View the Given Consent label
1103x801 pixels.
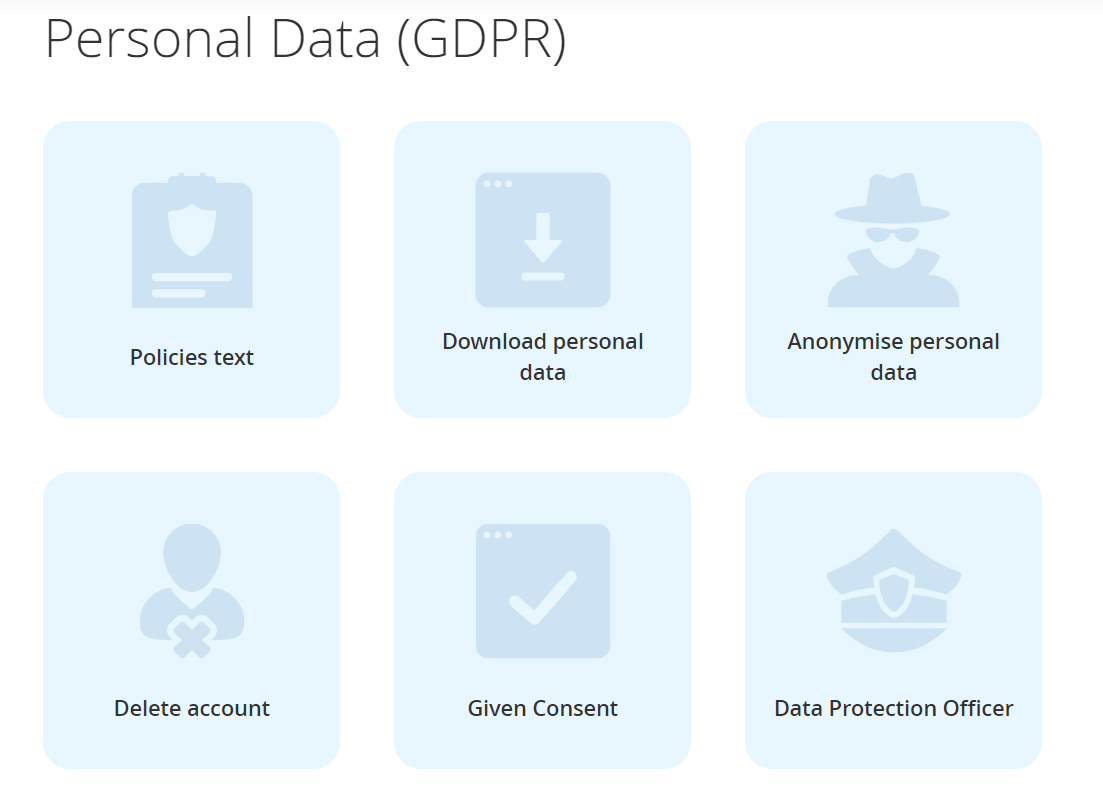coord(543,708)
